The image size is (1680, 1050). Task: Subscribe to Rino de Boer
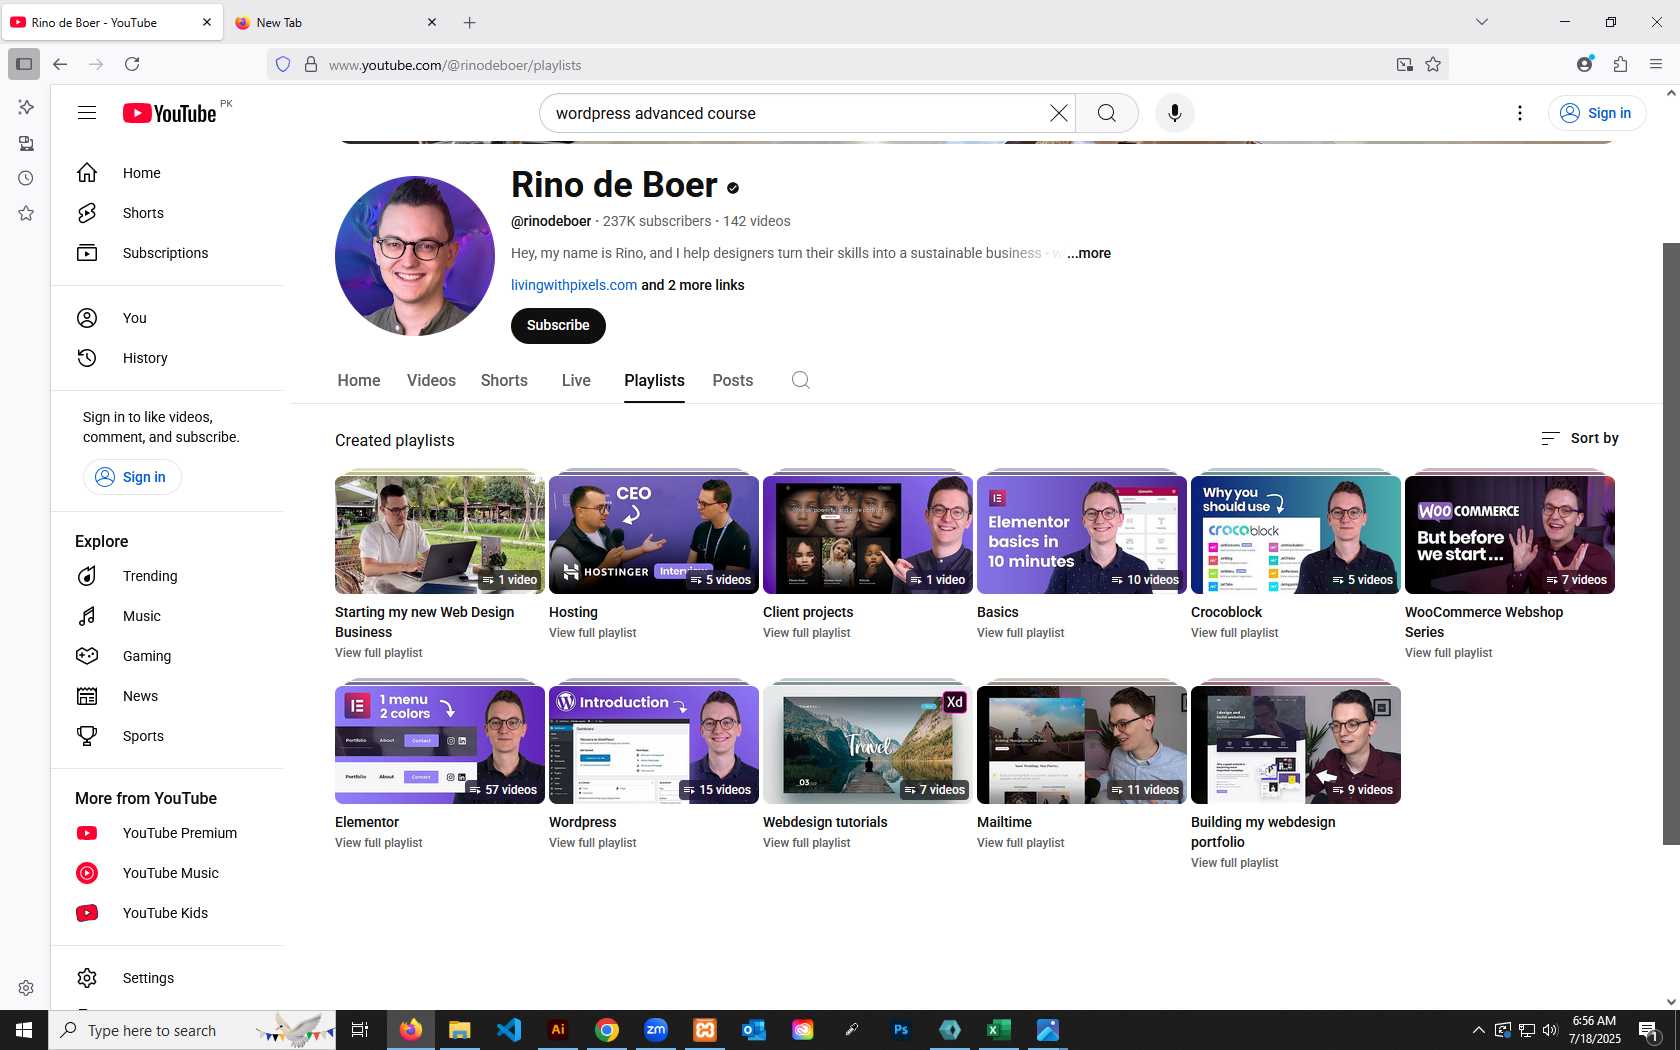pos(558,325)
